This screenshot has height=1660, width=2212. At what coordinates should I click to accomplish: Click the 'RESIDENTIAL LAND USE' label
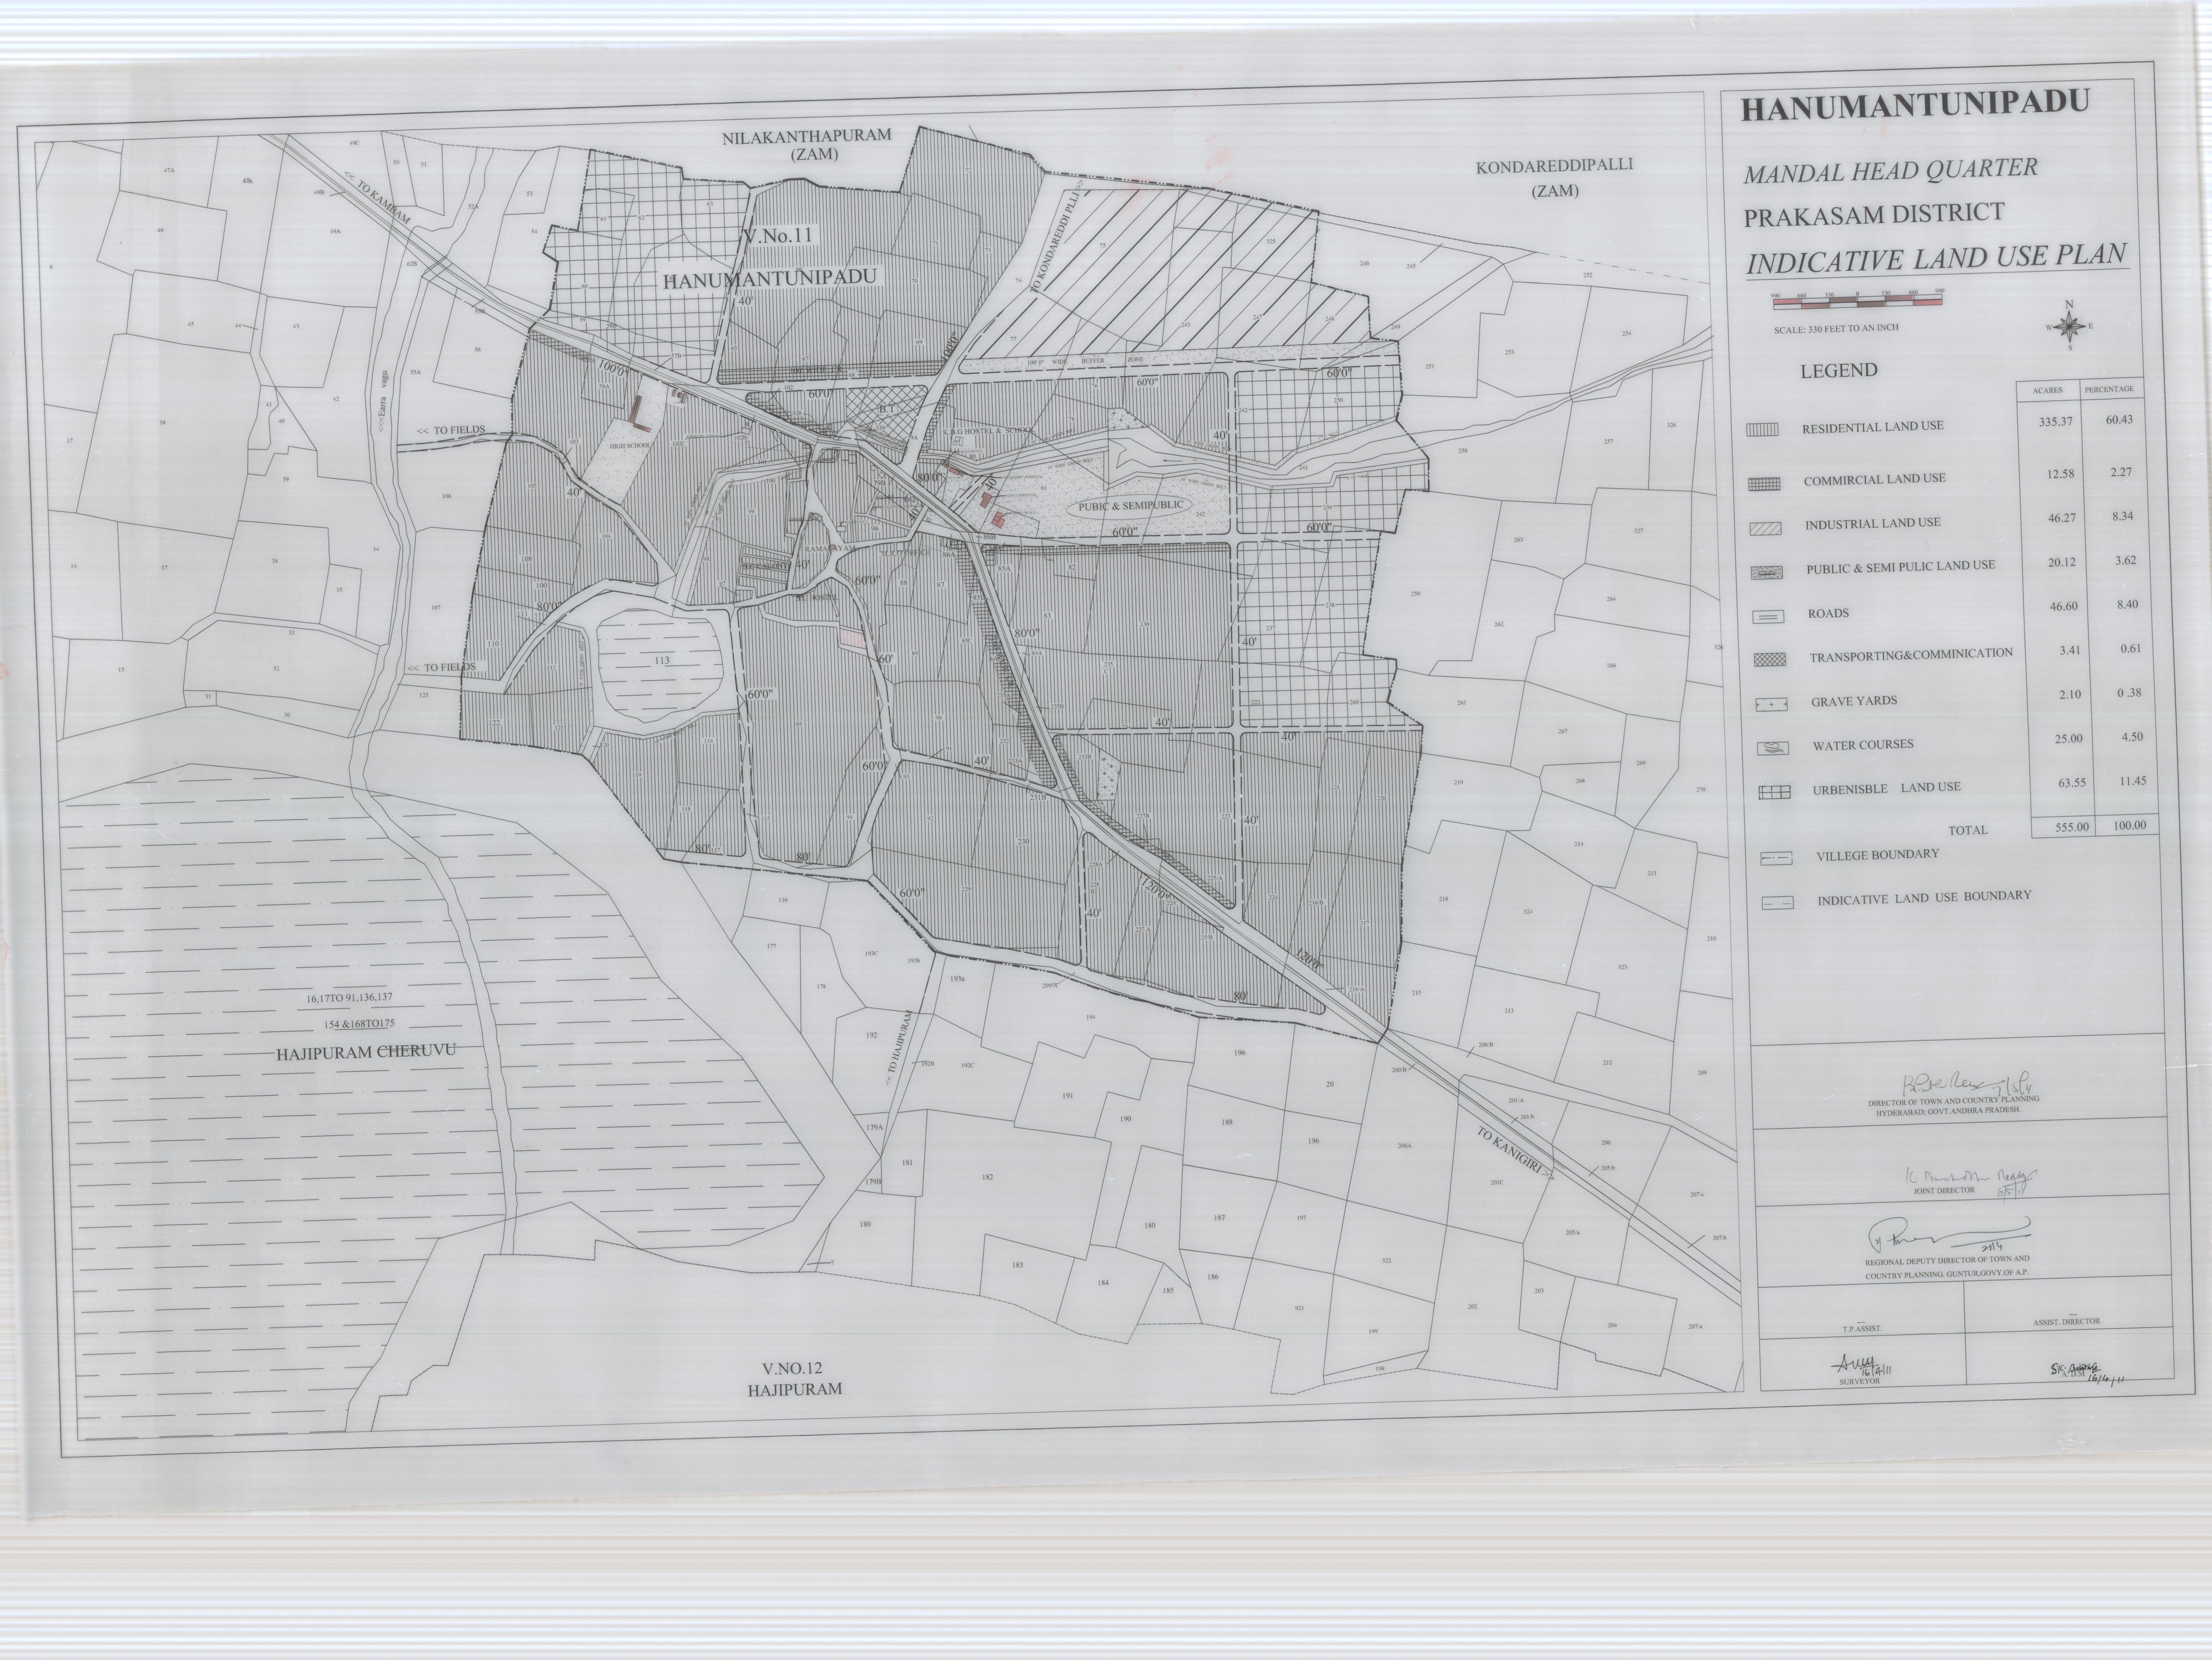click(1873, 427)
